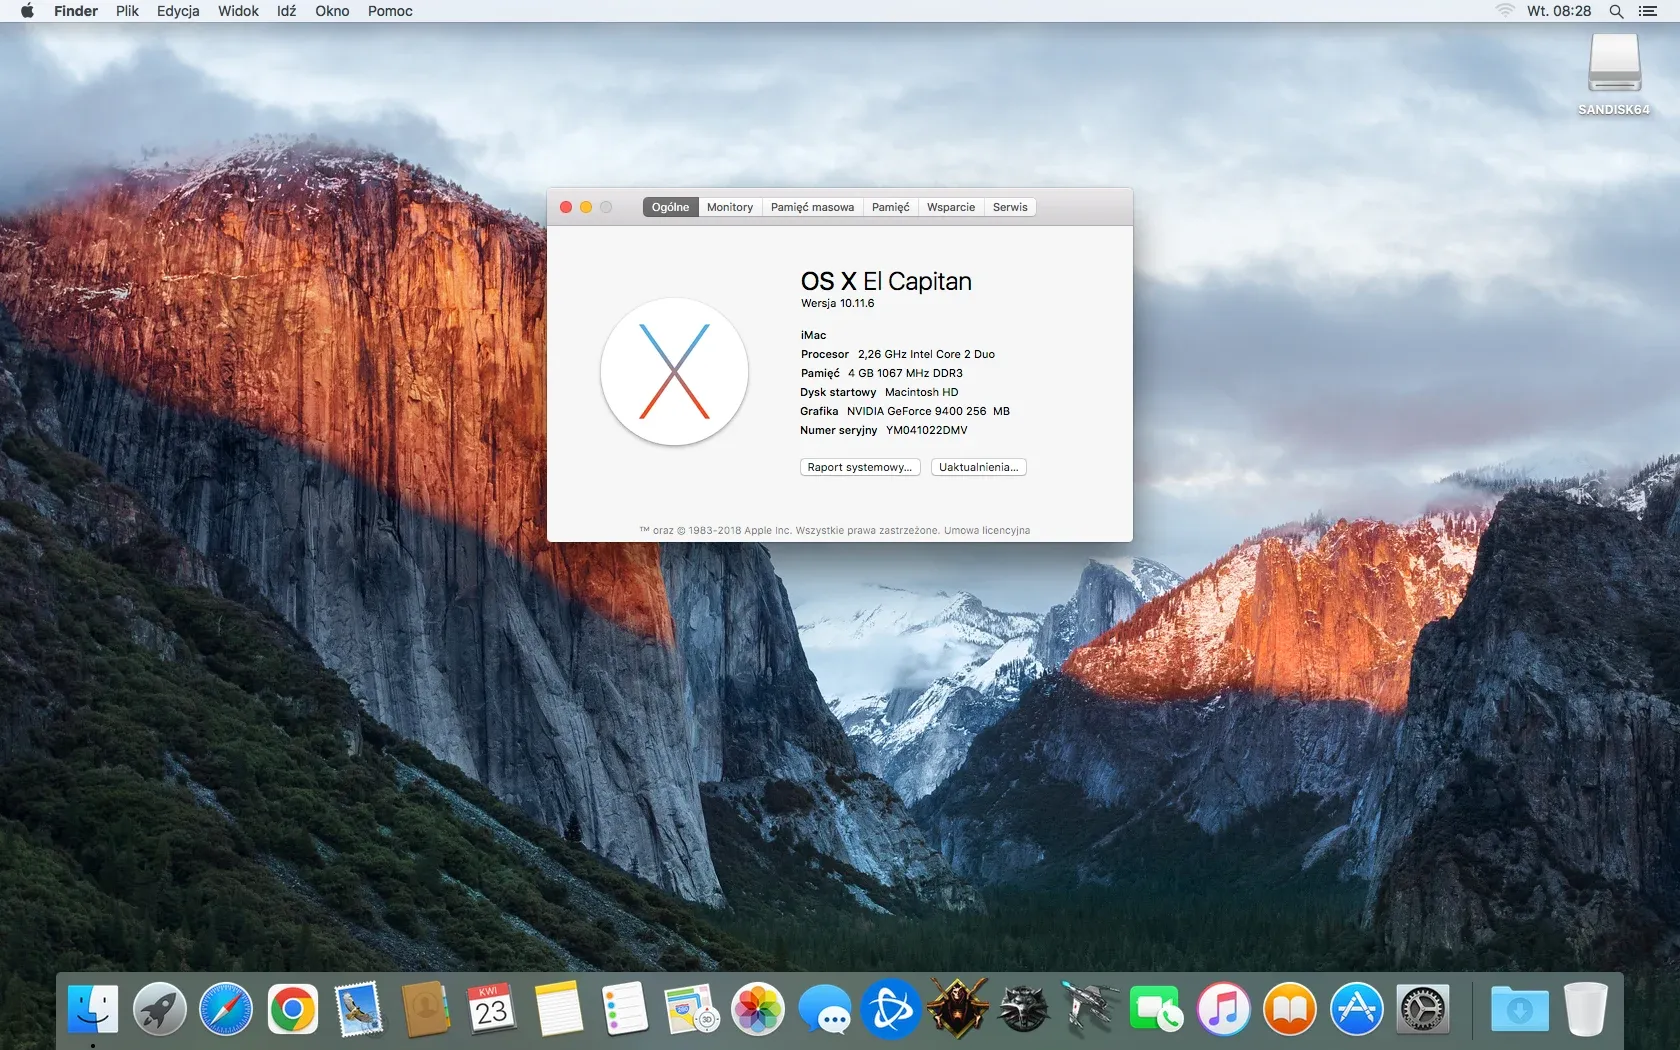Open Reminders list icon in Dock

tap(625, 1009)
